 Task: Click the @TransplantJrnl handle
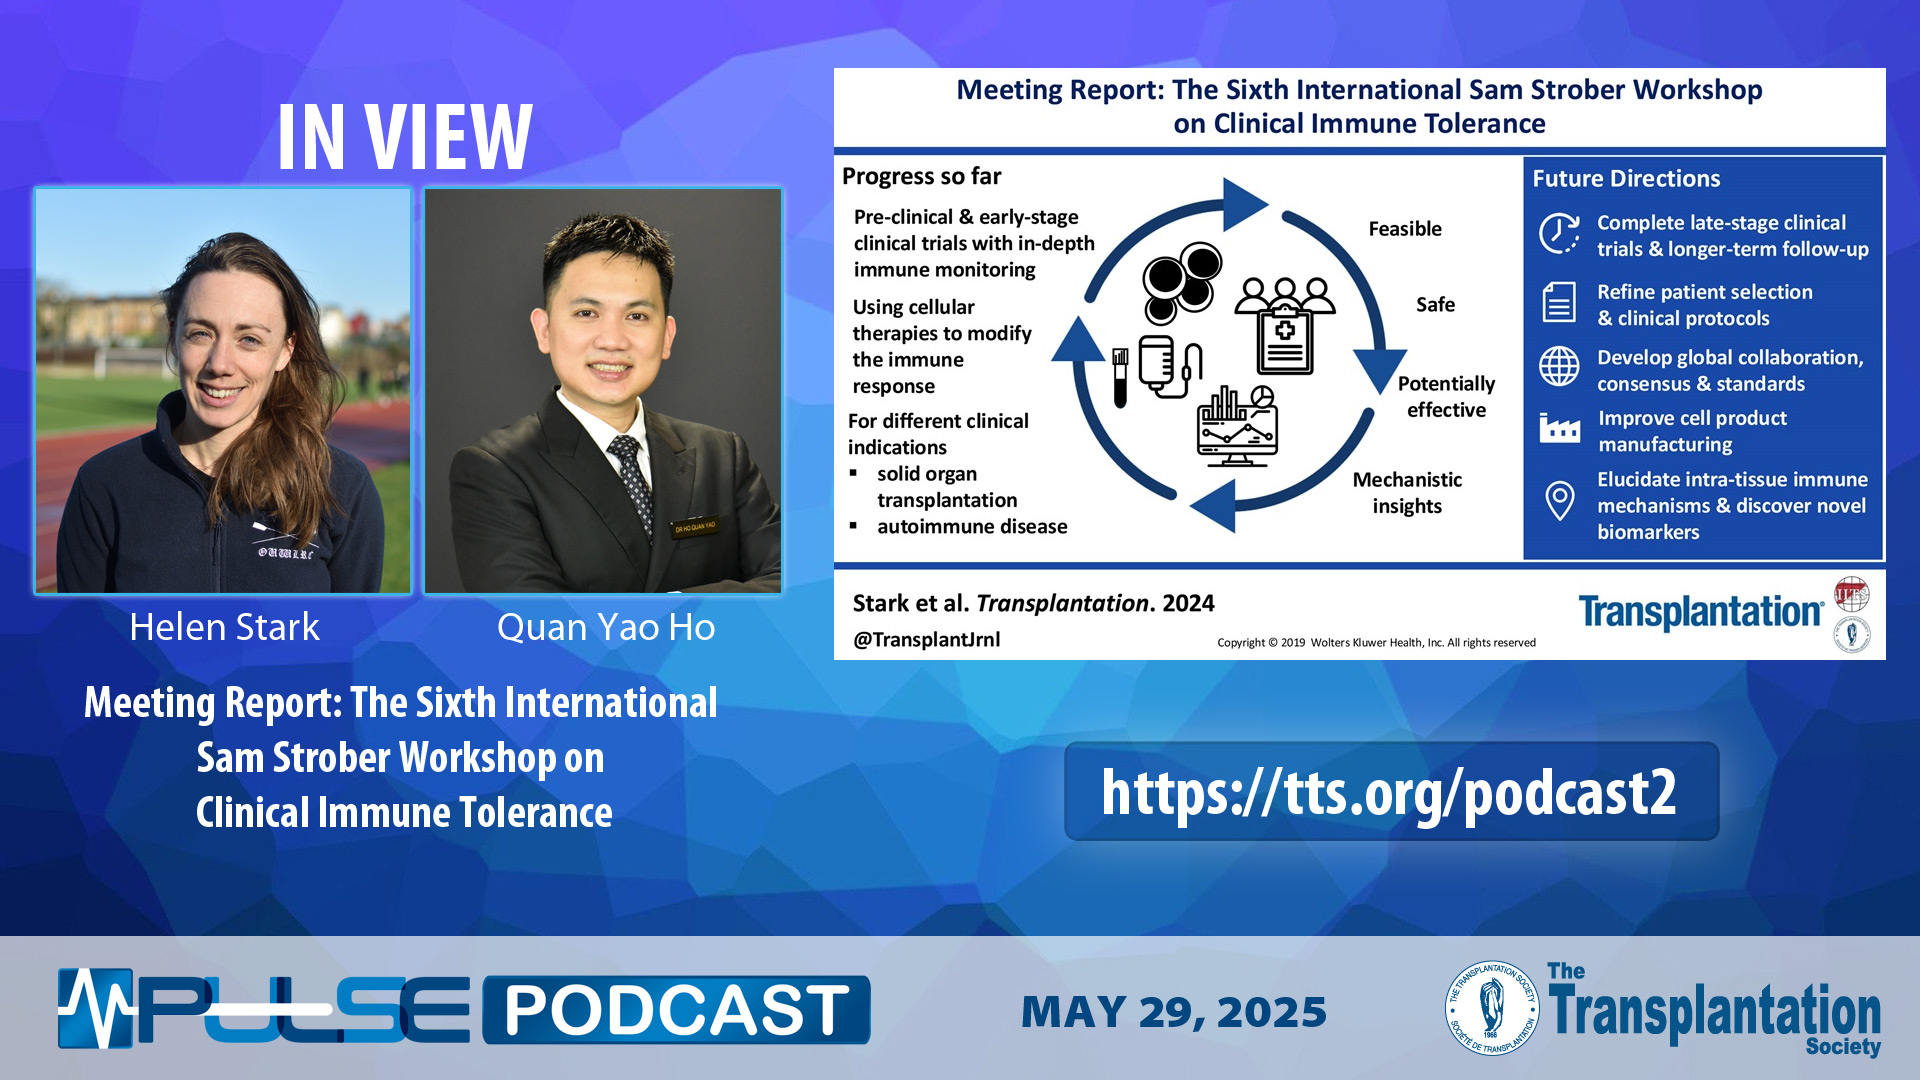coord(926,640)
